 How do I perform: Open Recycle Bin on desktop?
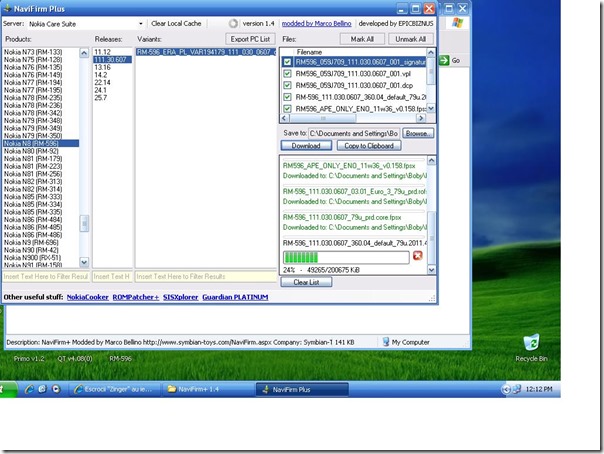[531, 348]
